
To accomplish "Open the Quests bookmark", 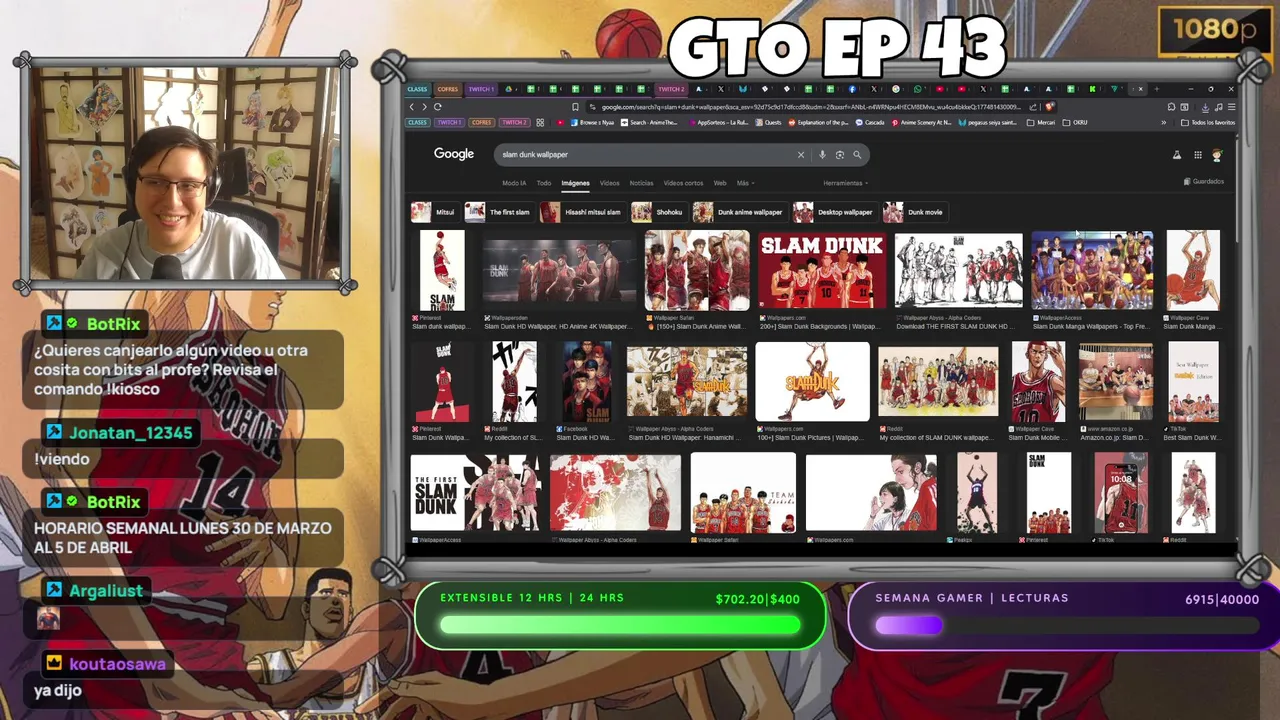I will click(x=768, y=123).
